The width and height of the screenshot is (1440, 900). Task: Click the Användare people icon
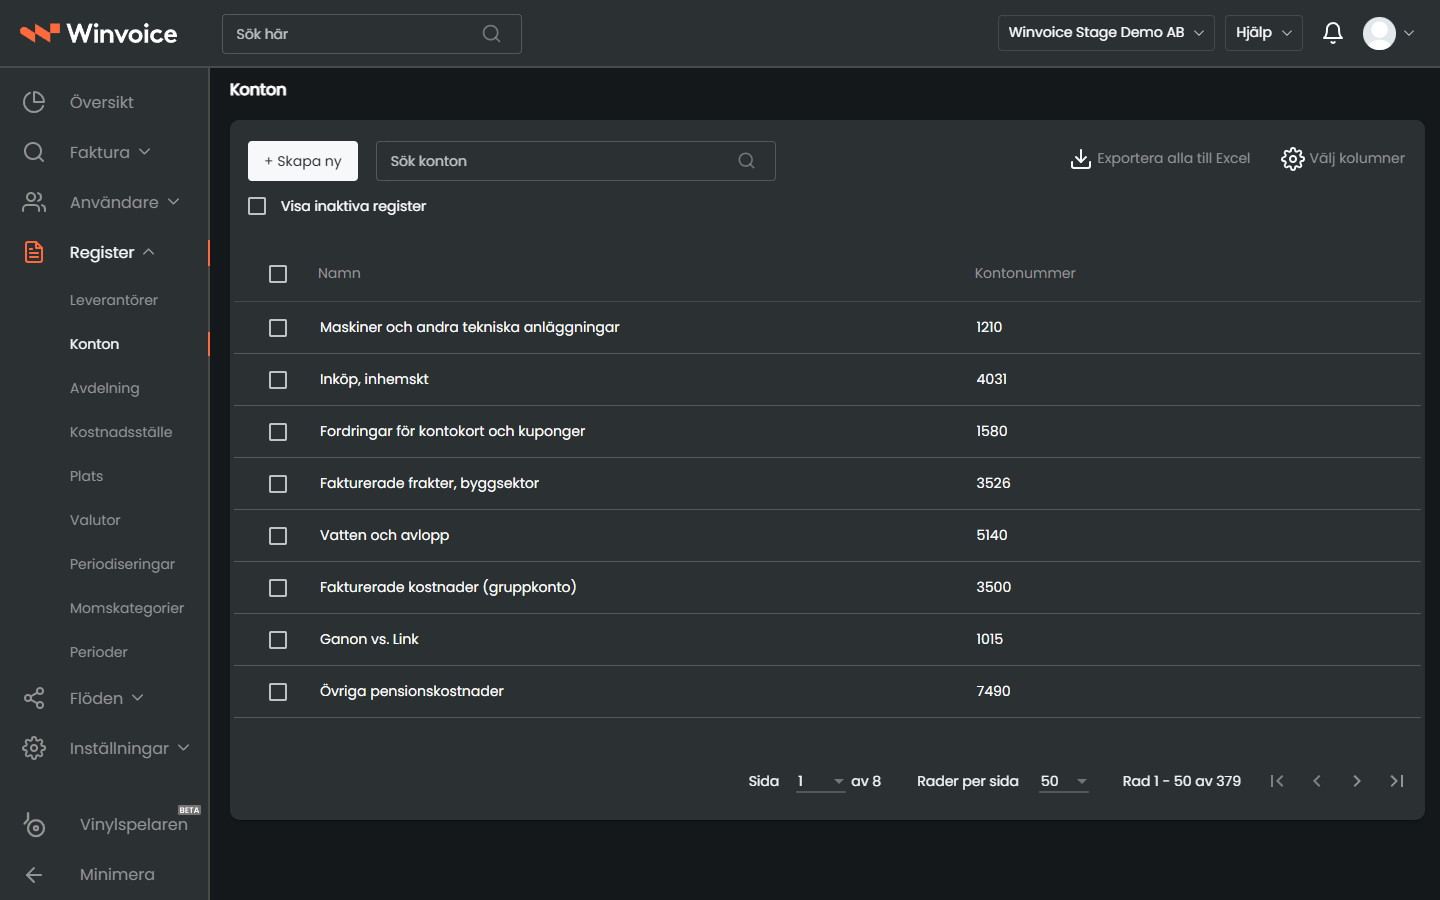pos(34,202)
